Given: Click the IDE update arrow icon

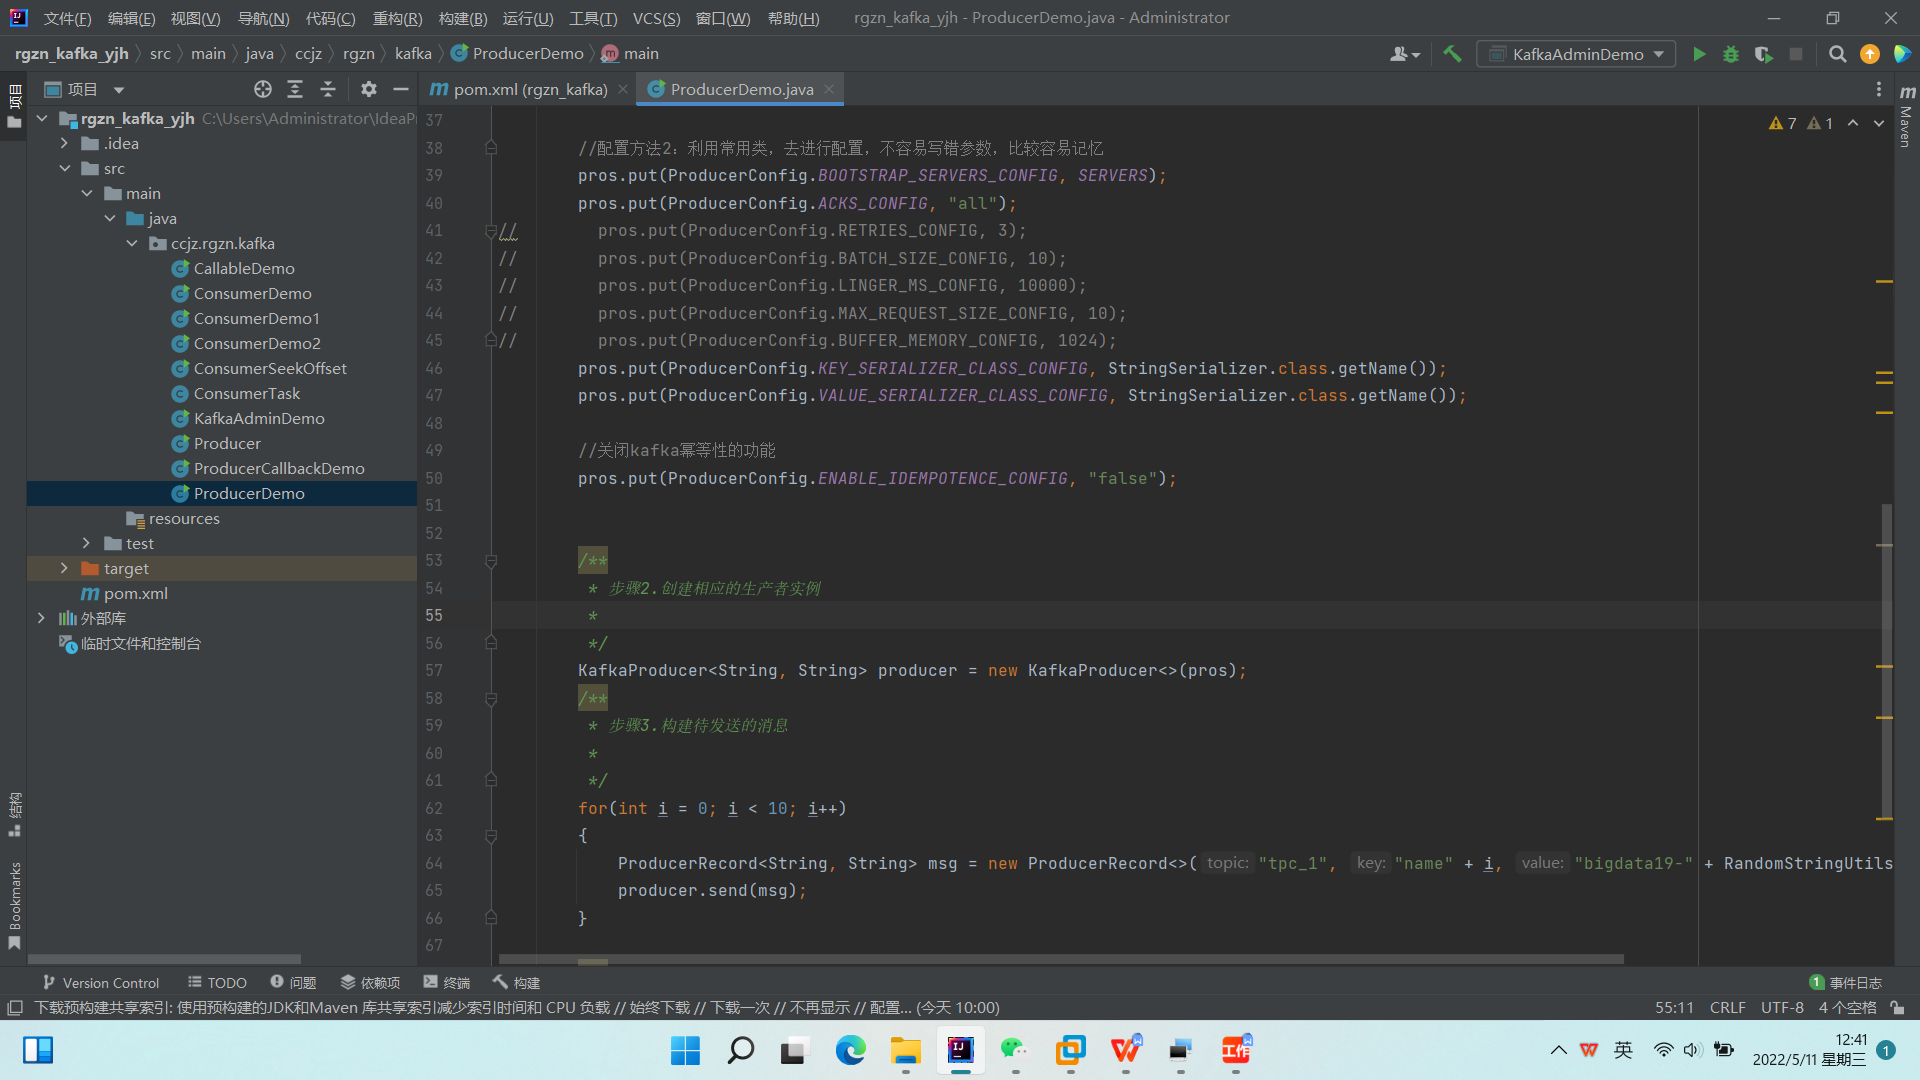Looking at the screenshot, I should 1869,54.
